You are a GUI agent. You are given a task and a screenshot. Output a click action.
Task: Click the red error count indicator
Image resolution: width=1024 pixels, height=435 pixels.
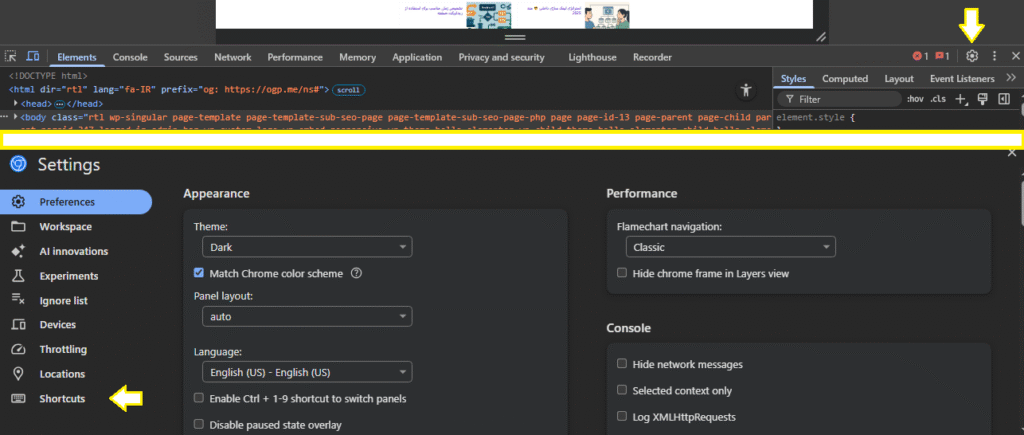(x=920, y=56)
